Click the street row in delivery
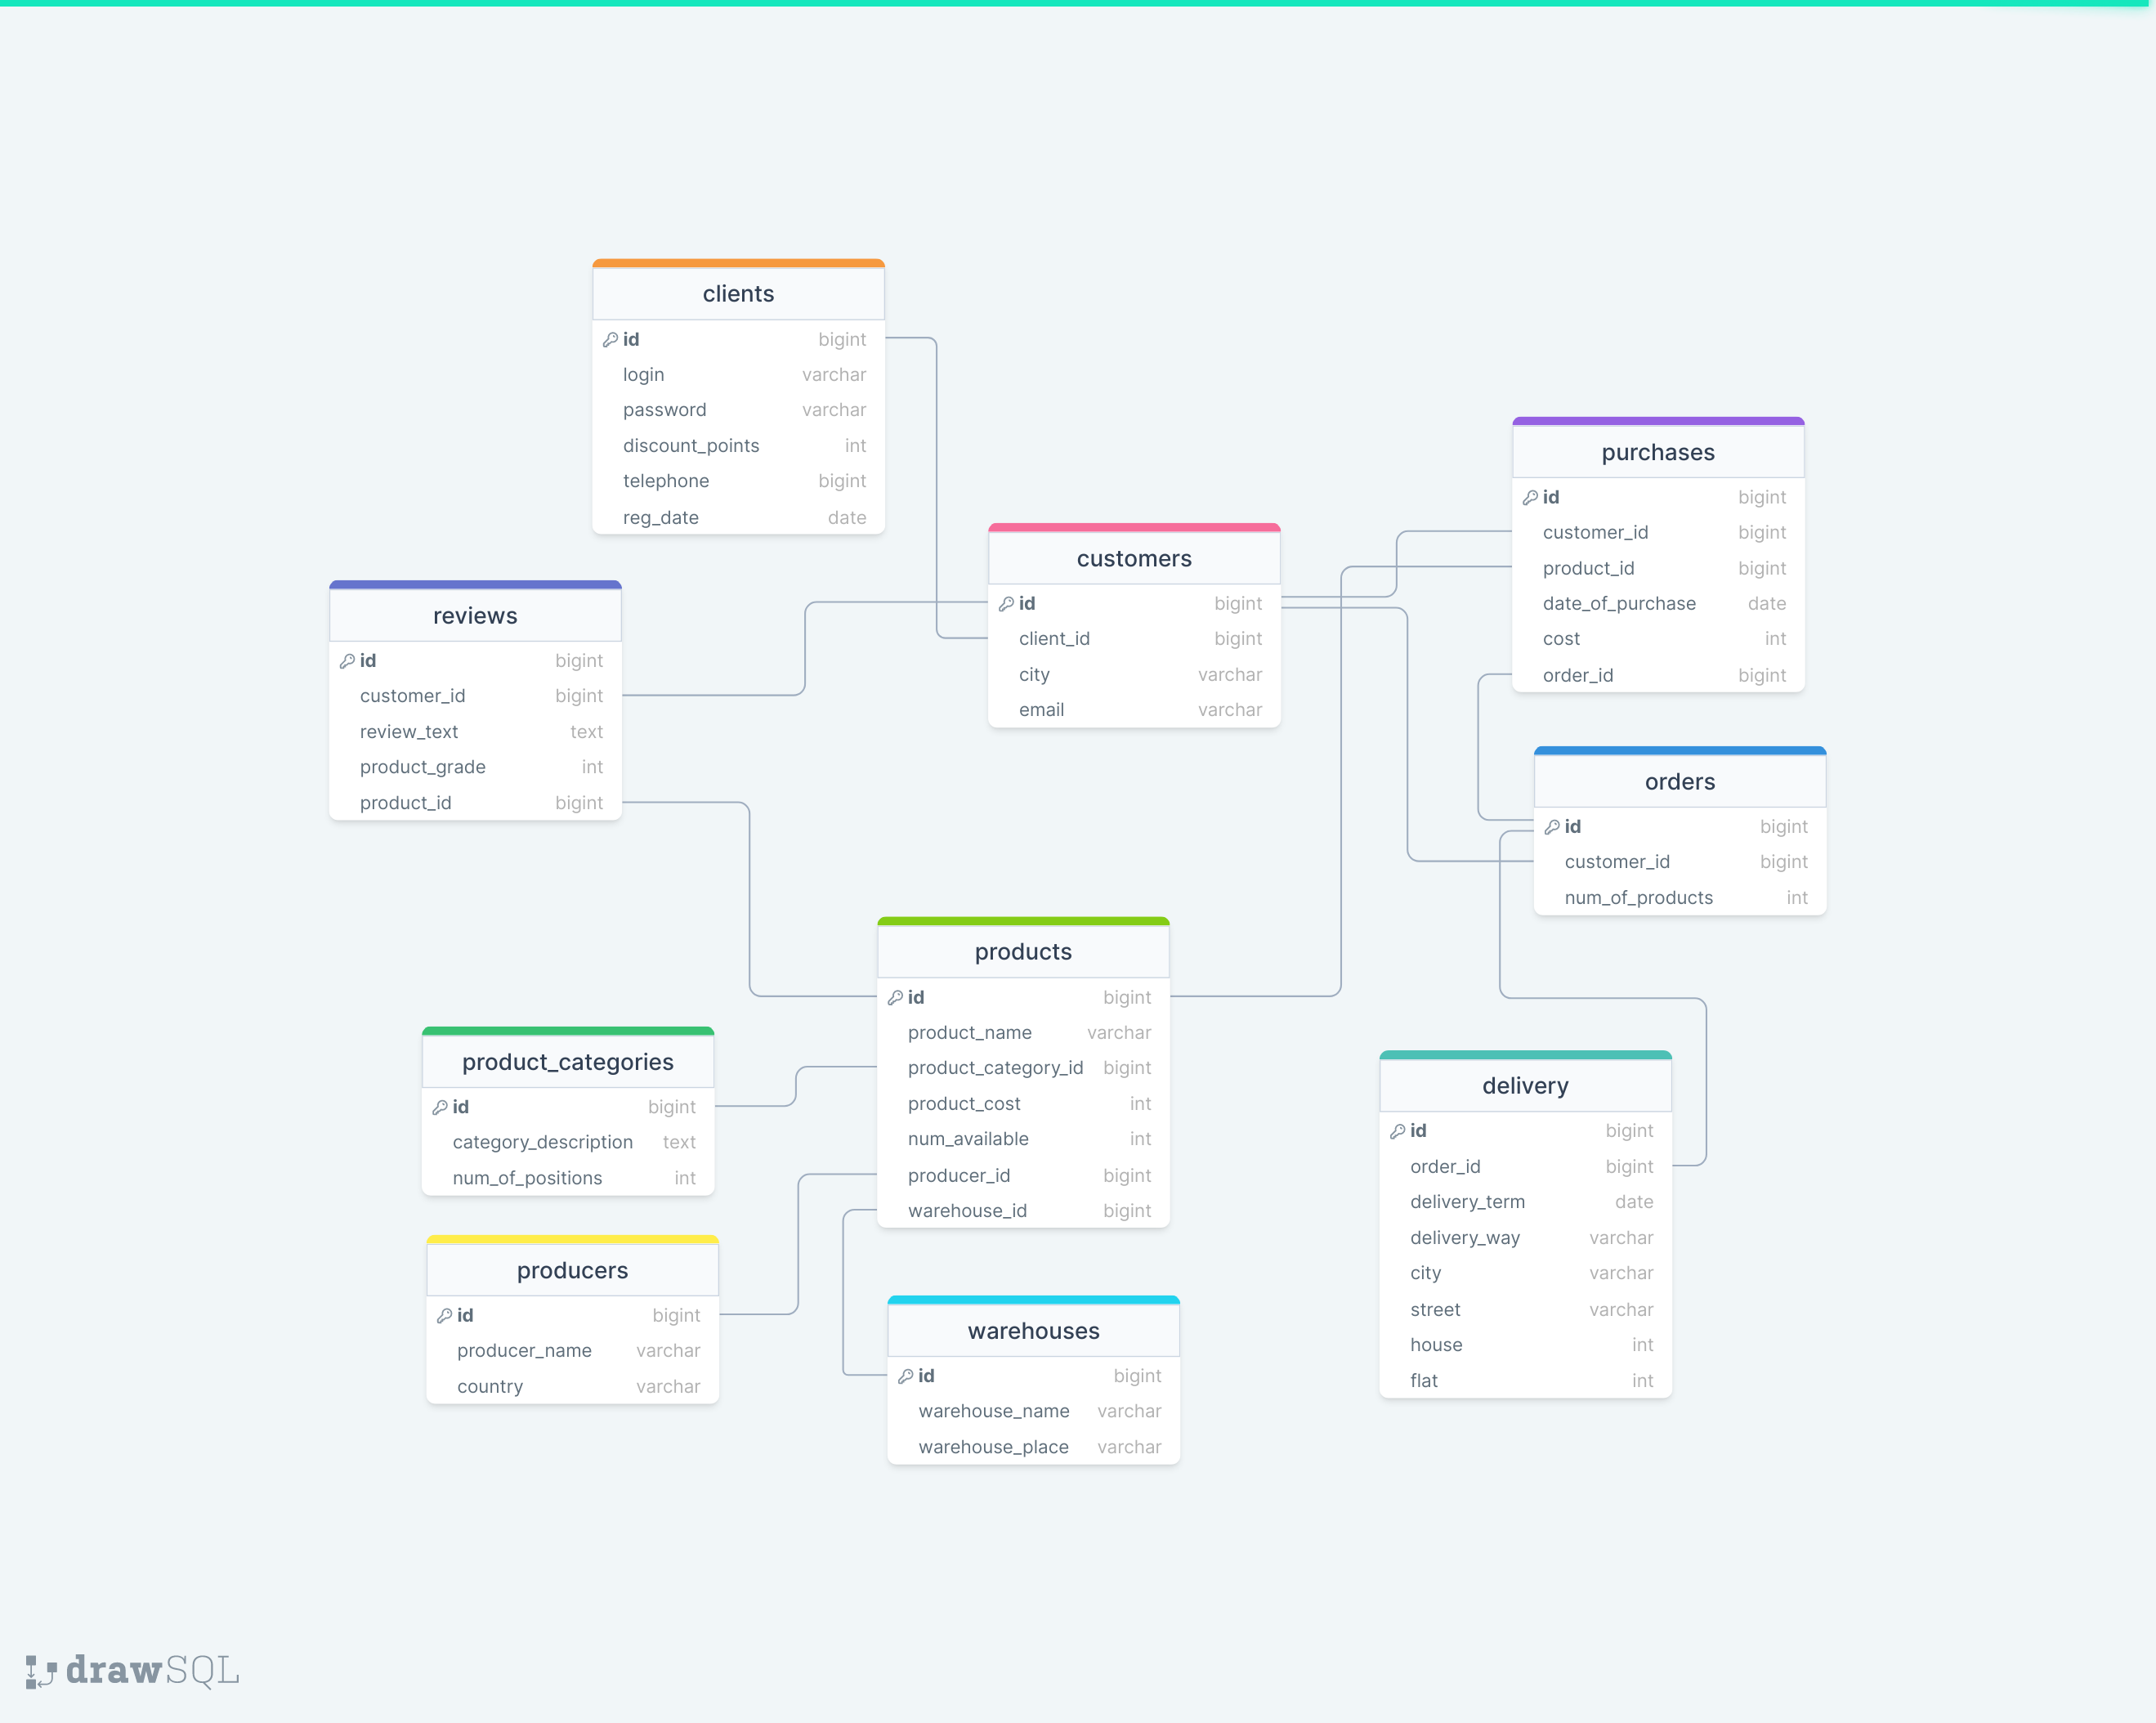 (1525, 1310)
